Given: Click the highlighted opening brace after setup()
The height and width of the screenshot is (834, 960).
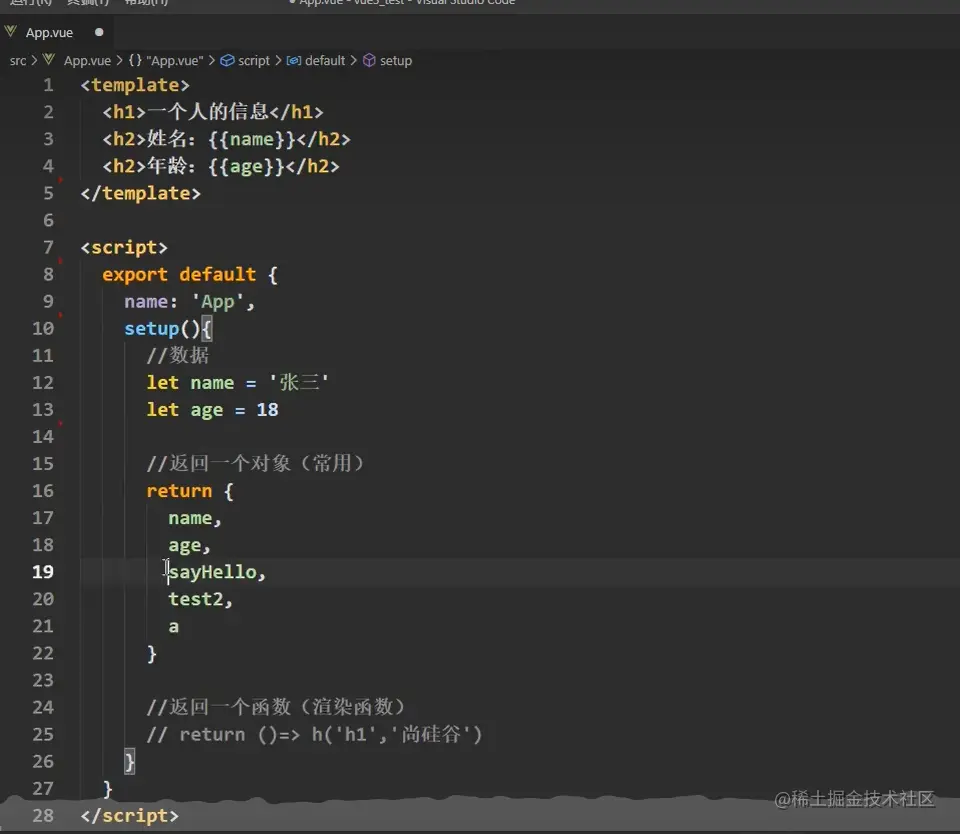Looking at the screenshot, I should 206,329.
